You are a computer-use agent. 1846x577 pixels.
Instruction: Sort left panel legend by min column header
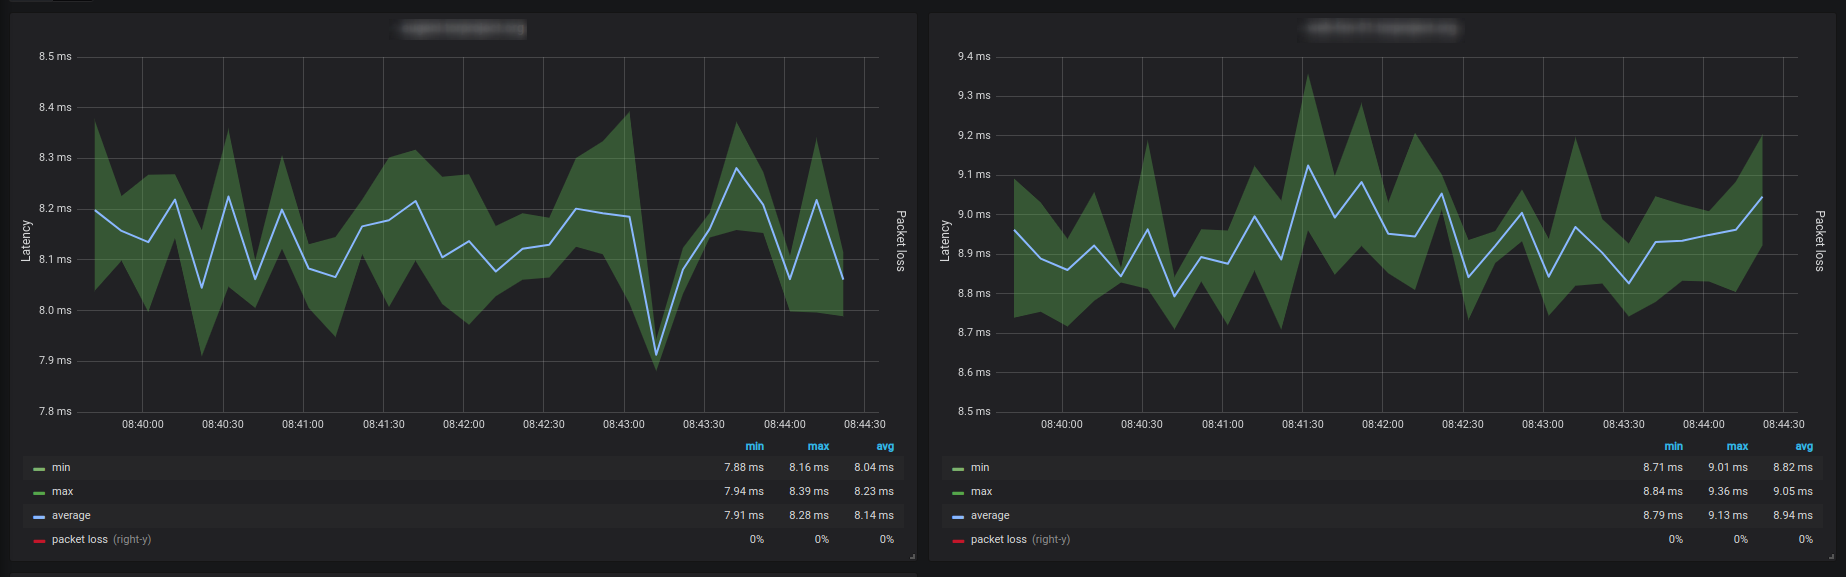tap(755, 446)
